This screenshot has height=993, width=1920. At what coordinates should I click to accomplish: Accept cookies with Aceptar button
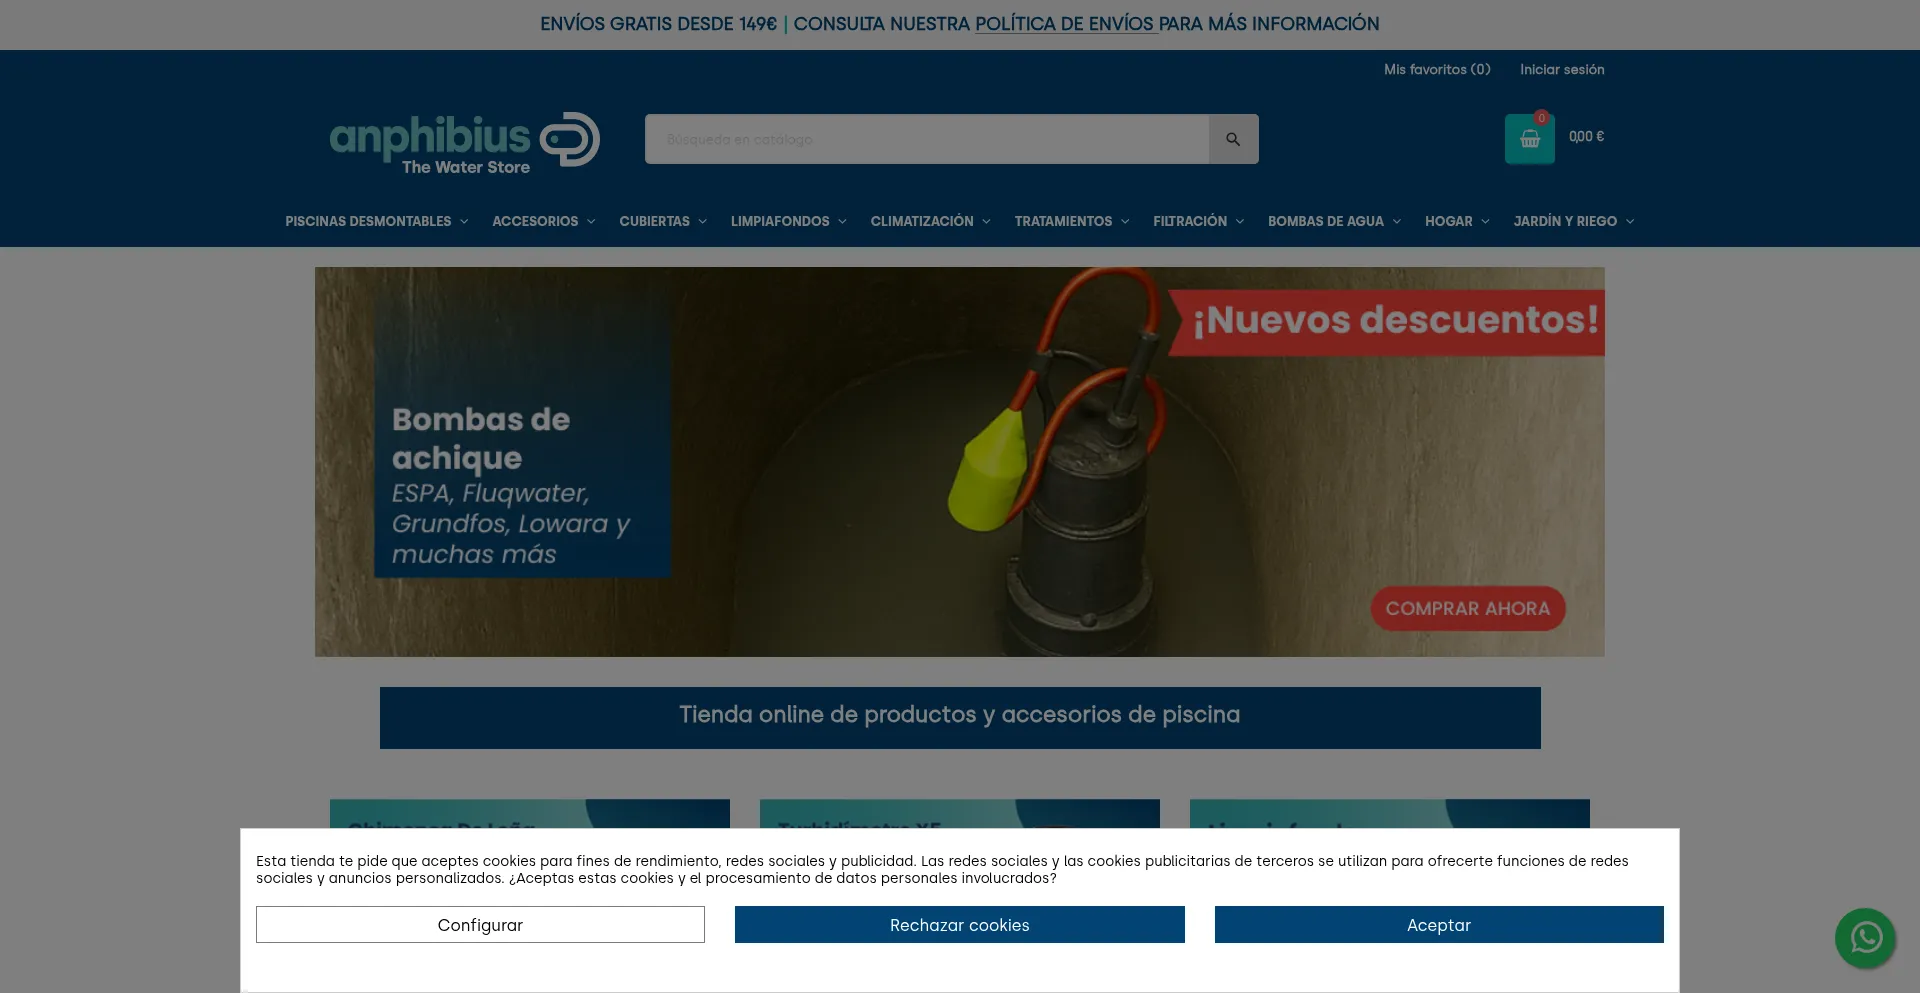(x=1439, y=925)
